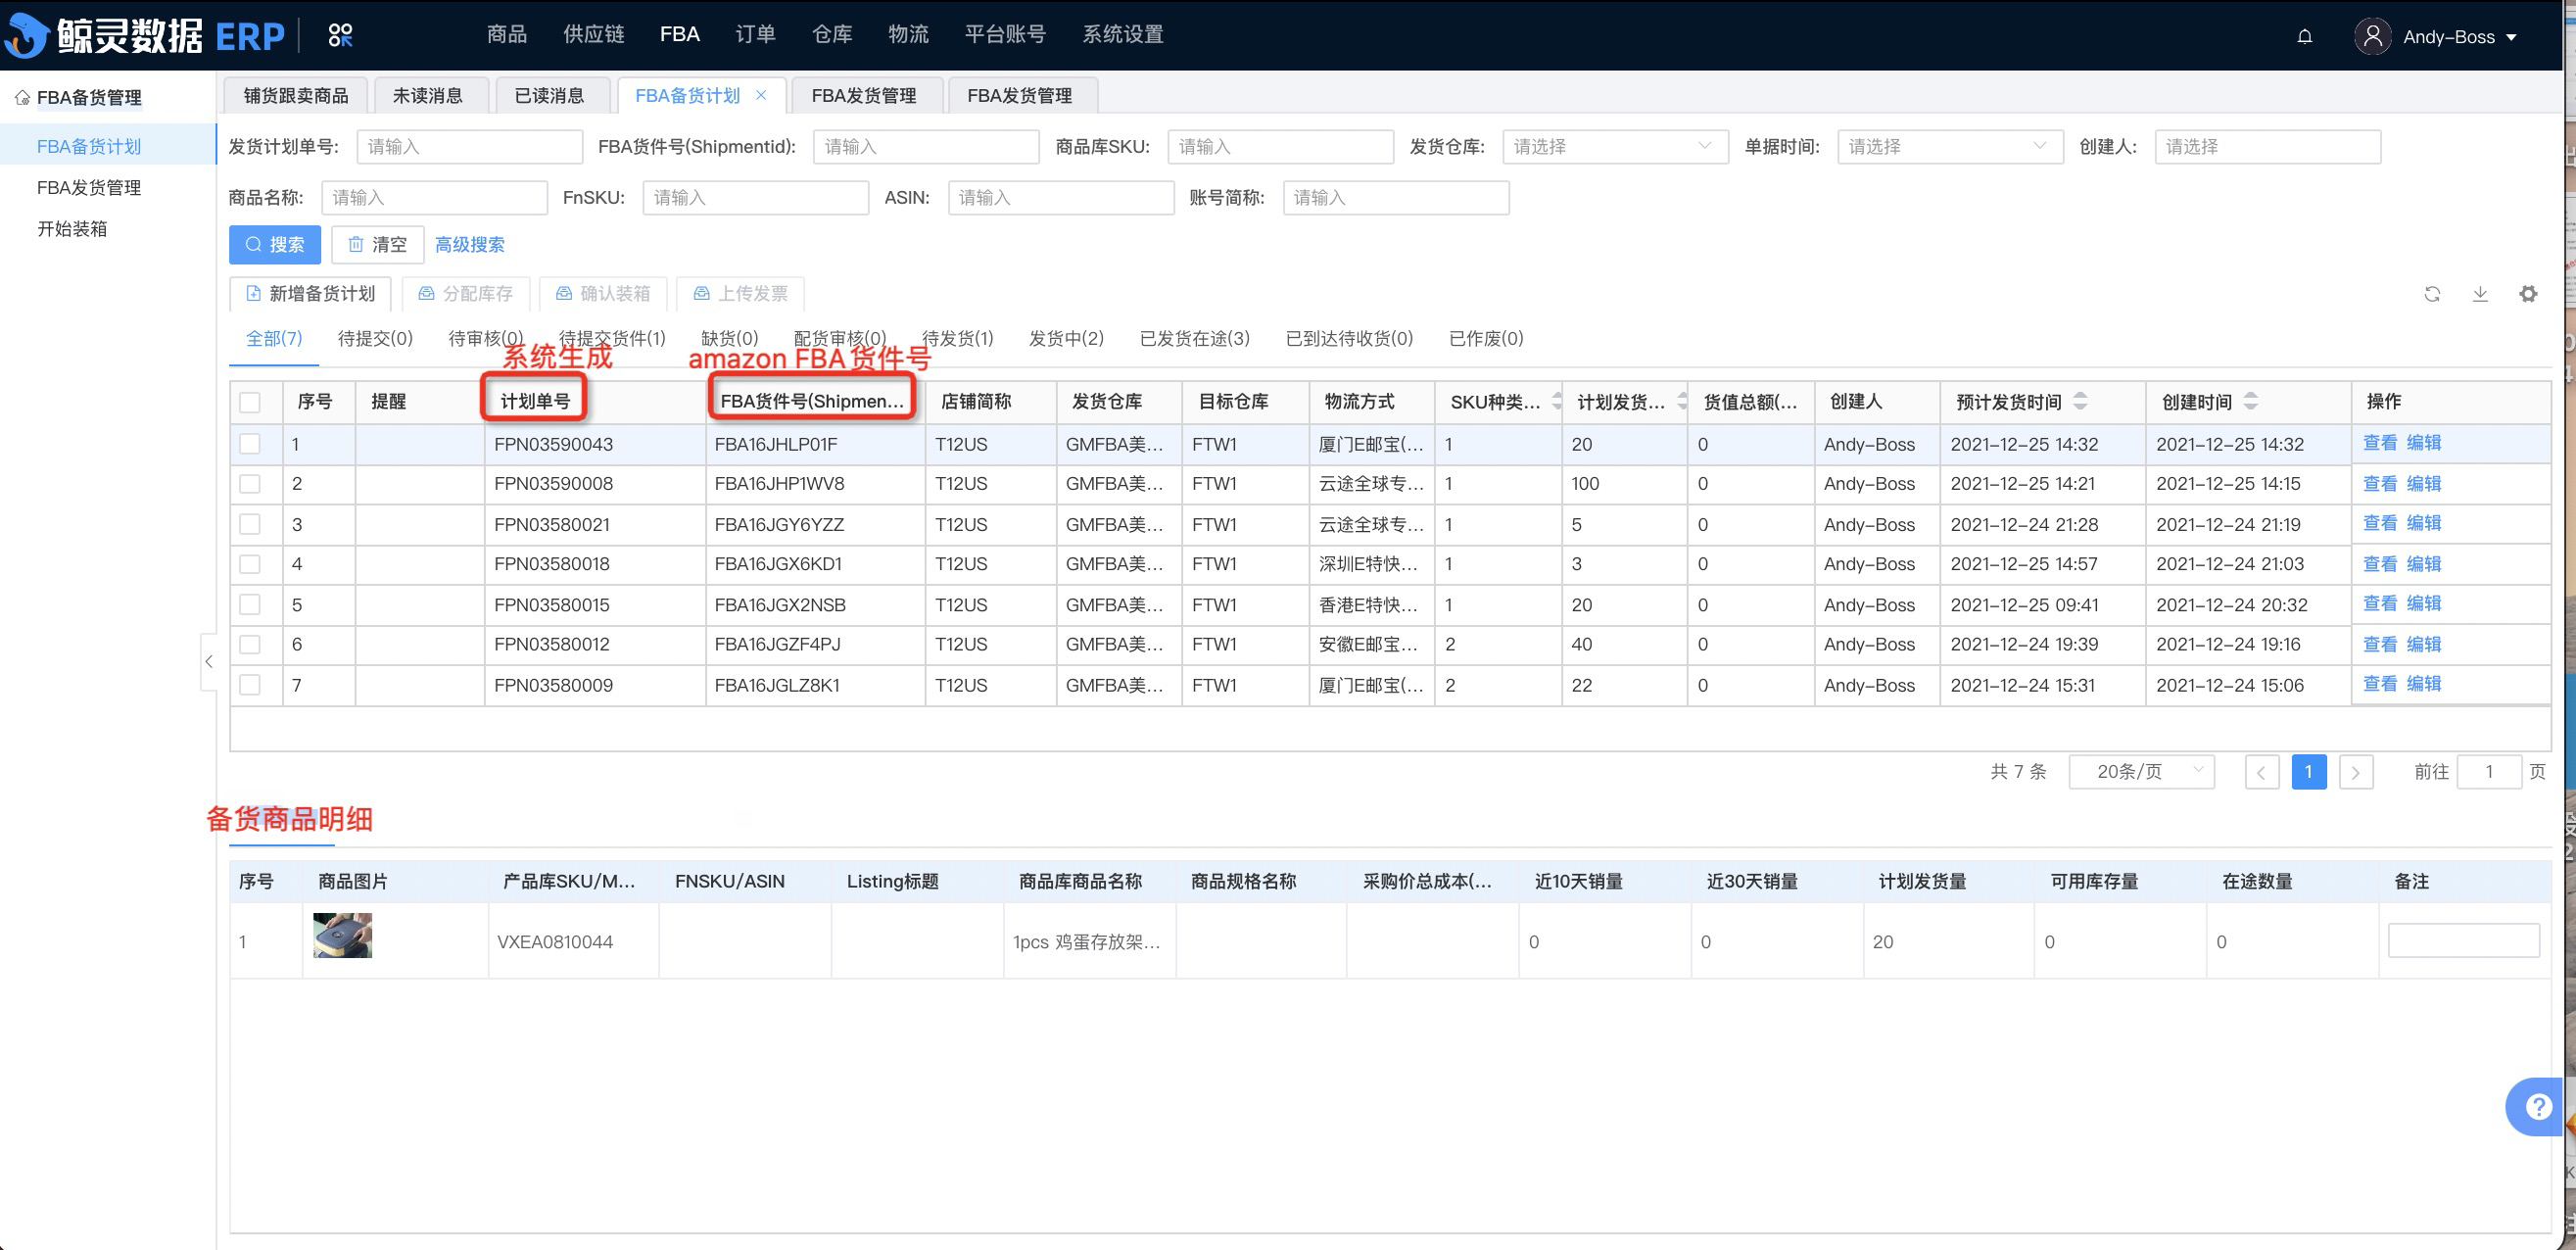Click the user avatar icon
This screenshot has height=1250, width=2576.
coord(2372,37)
